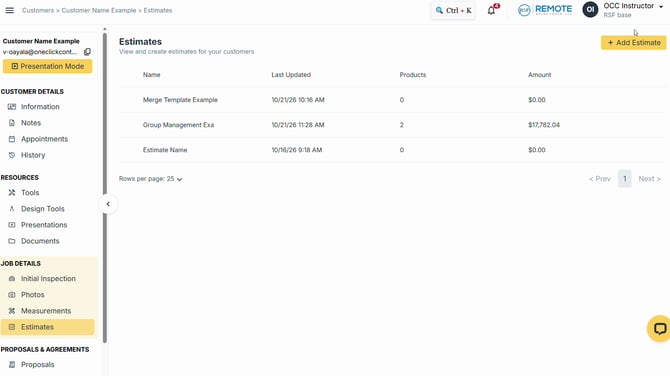The image size is (670, 376).
Task: Go to the Next page
Action: [649, 179]
